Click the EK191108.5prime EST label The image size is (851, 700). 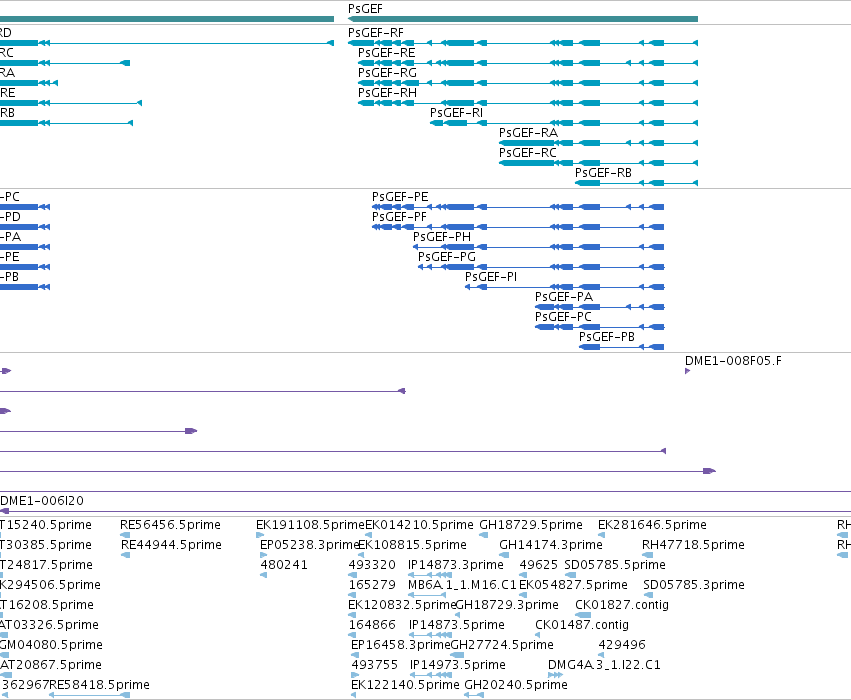[310, 525]
